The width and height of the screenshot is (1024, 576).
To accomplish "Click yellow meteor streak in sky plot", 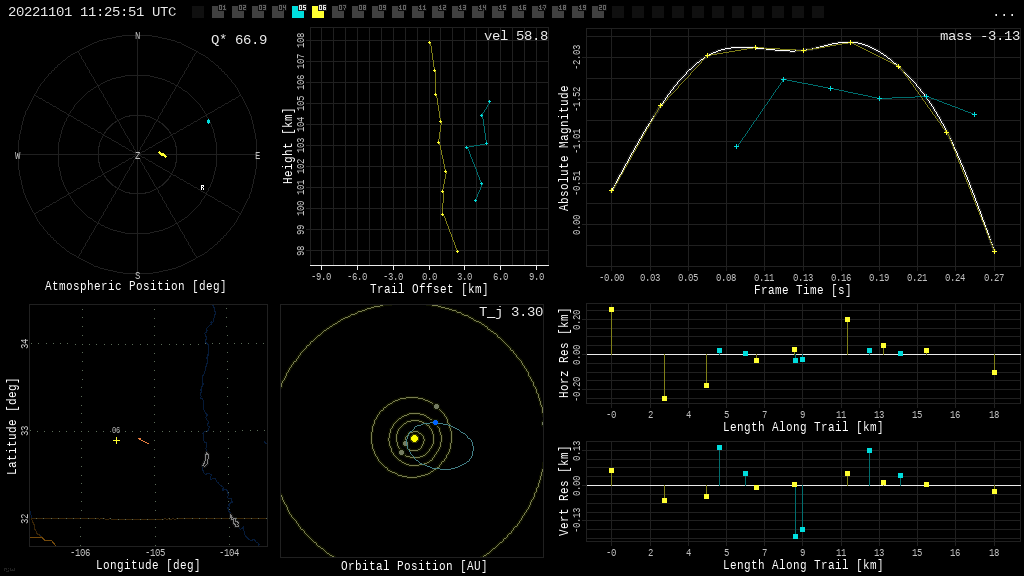I will [162, 154].
